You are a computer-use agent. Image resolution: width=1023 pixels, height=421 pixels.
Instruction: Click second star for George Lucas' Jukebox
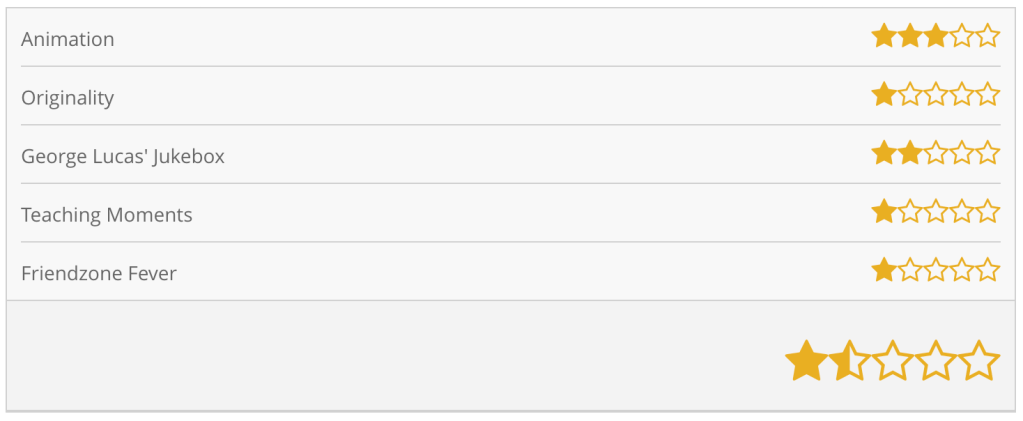pos(910,154)
